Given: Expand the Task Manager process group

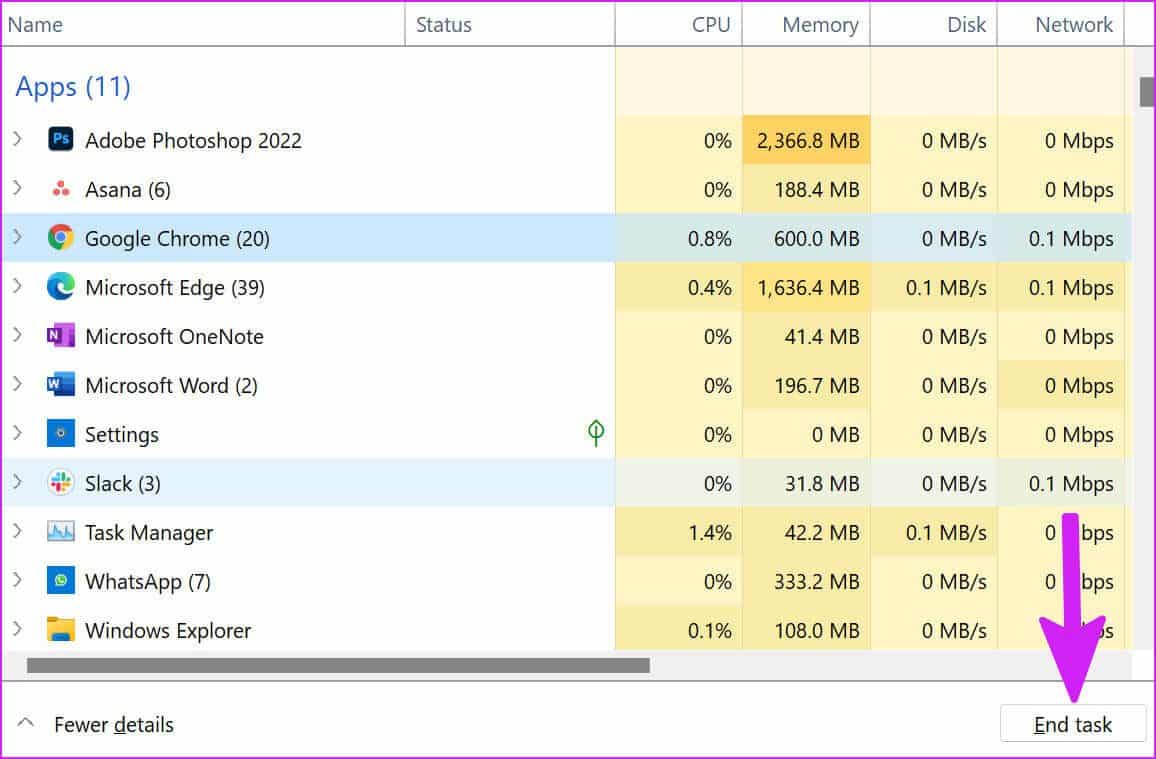Looking at the screenshot, I should (x=18, y=531).
